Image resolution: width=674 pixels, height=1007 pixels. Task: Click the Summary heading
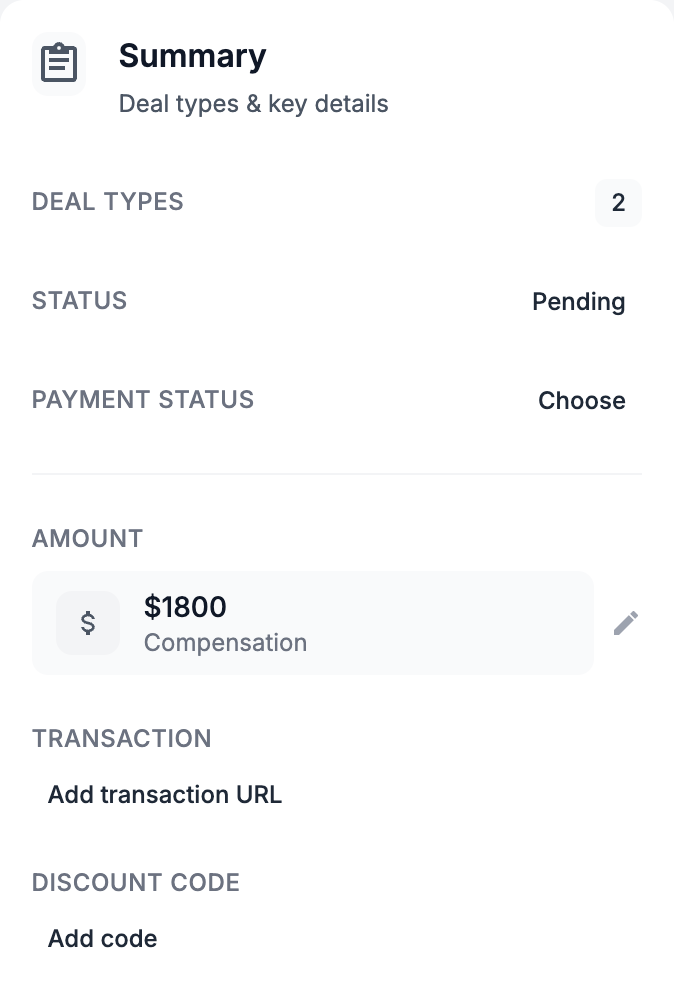coord(192,56)
